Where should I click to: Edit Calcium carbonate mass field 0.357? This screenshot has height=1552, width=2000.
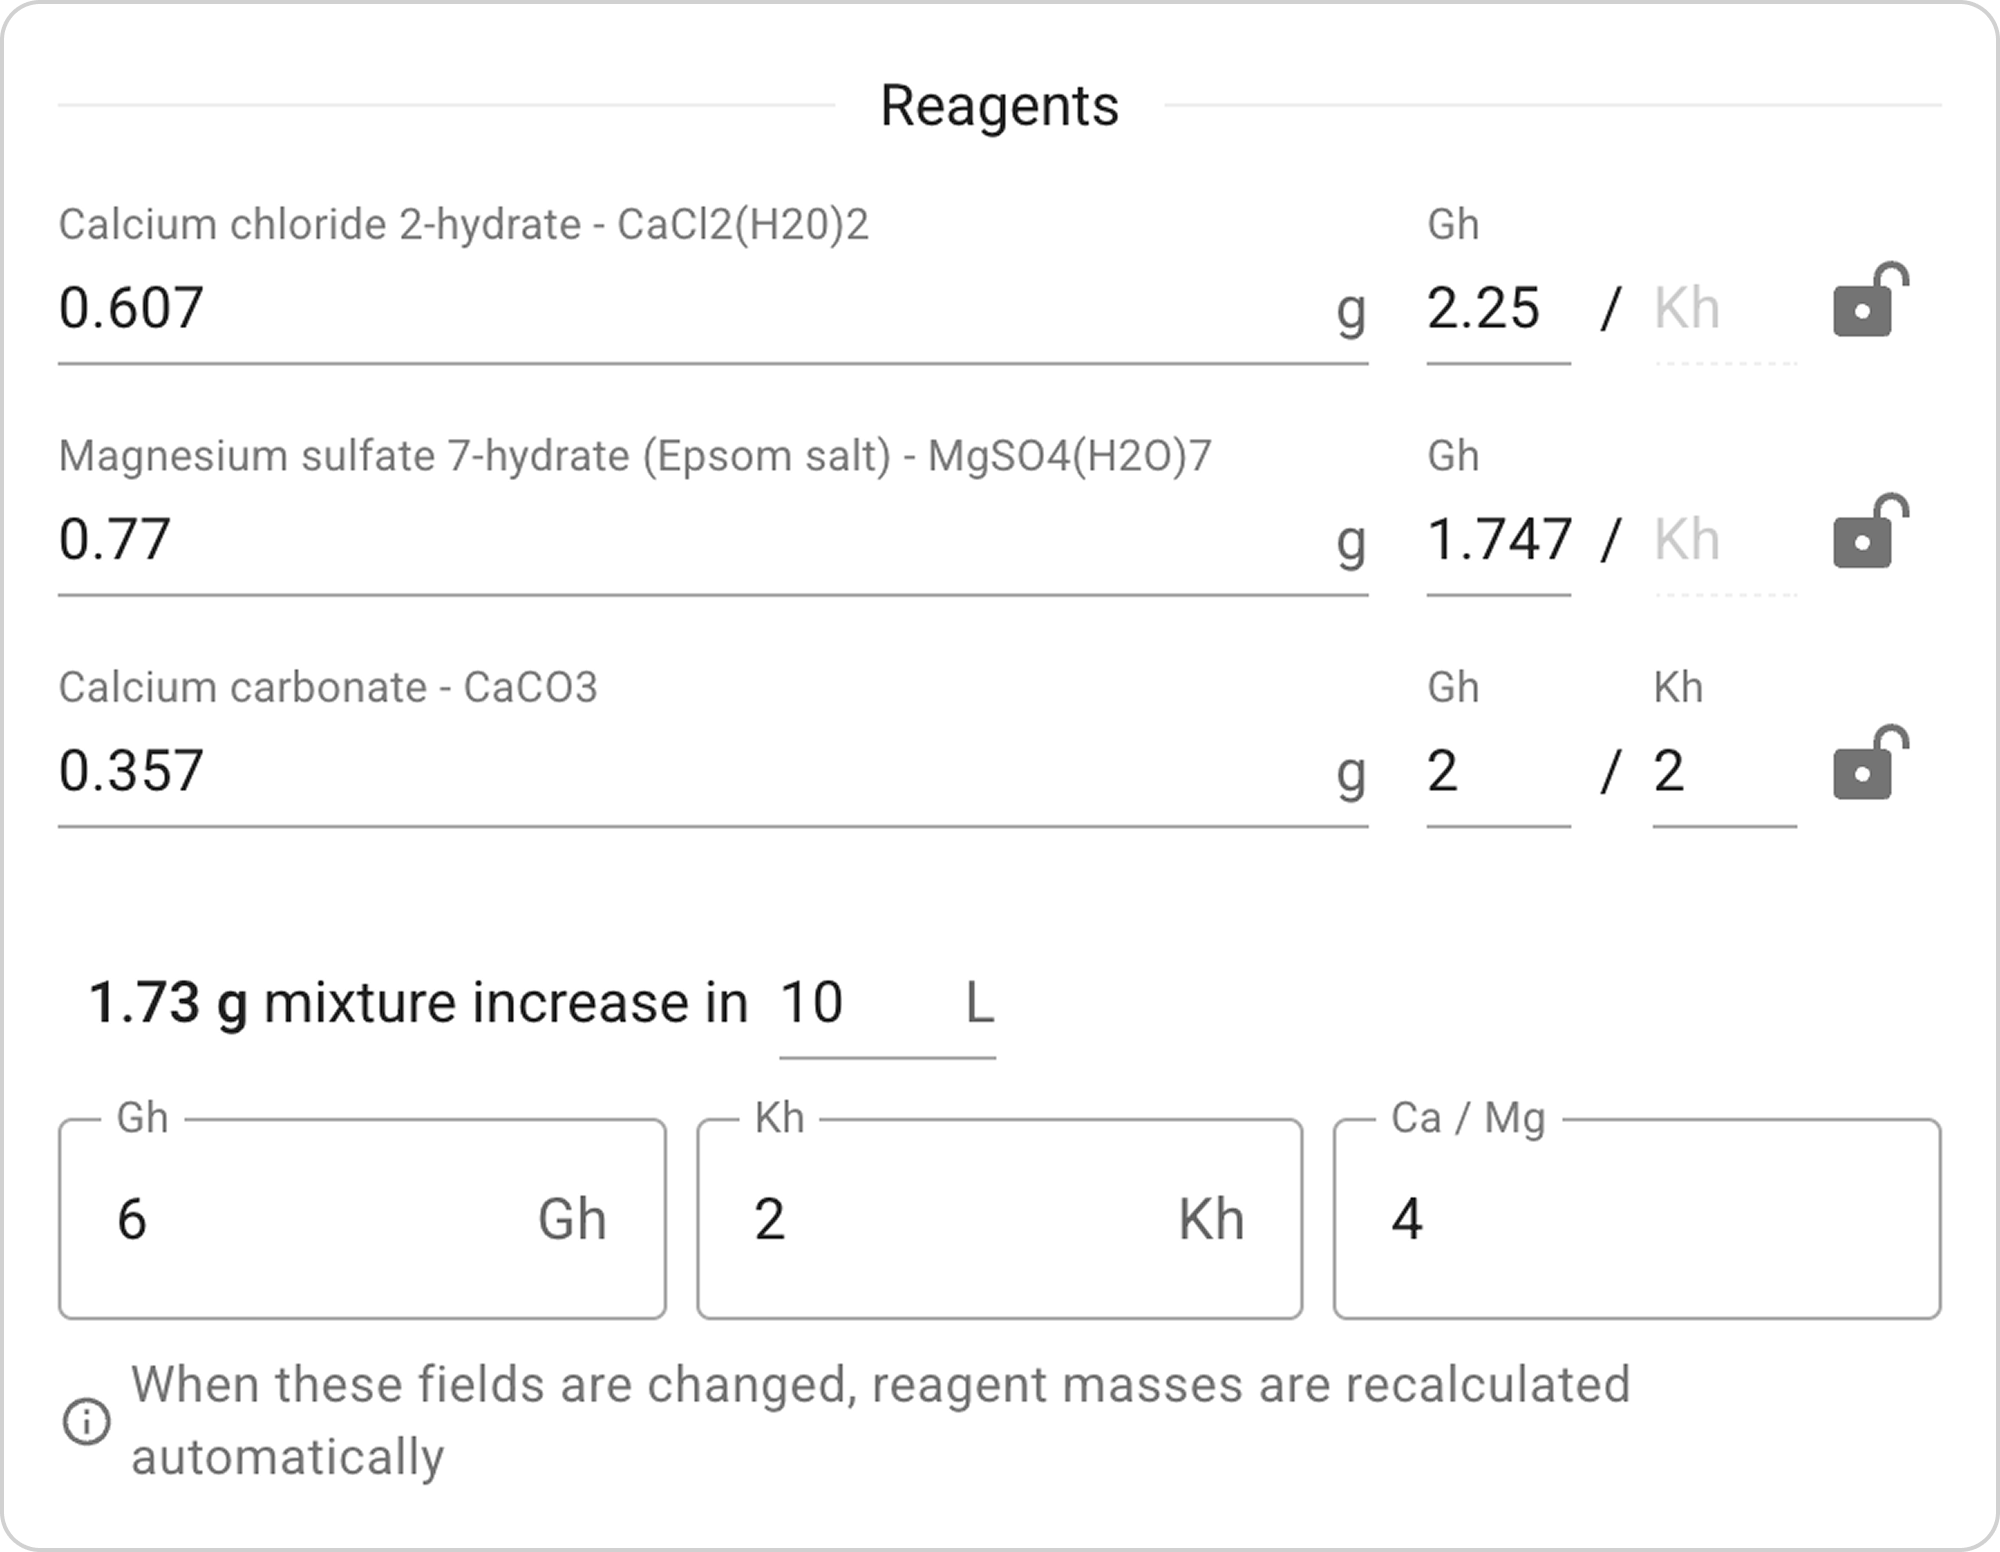coord(690,771)
